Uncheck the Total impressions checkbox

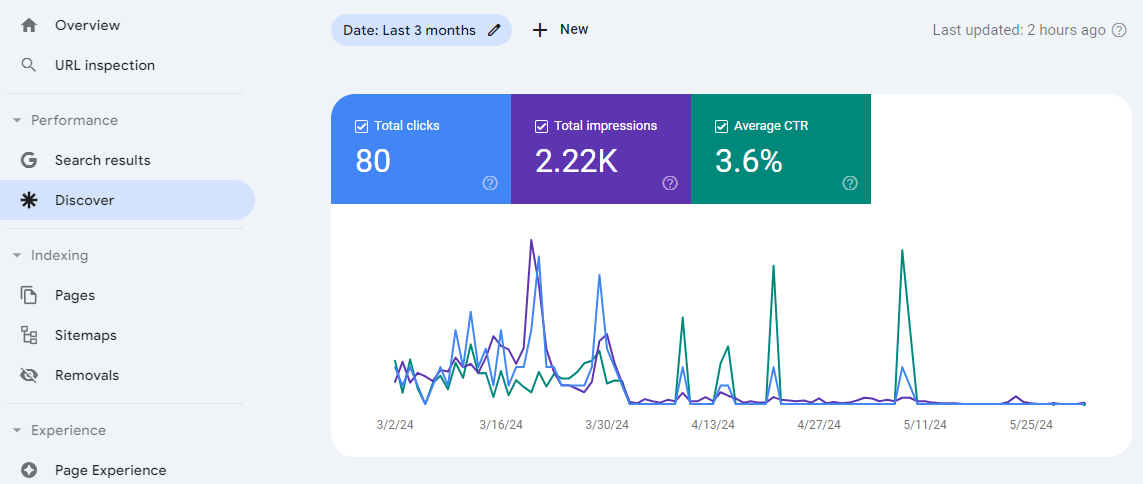click(541, 126)
